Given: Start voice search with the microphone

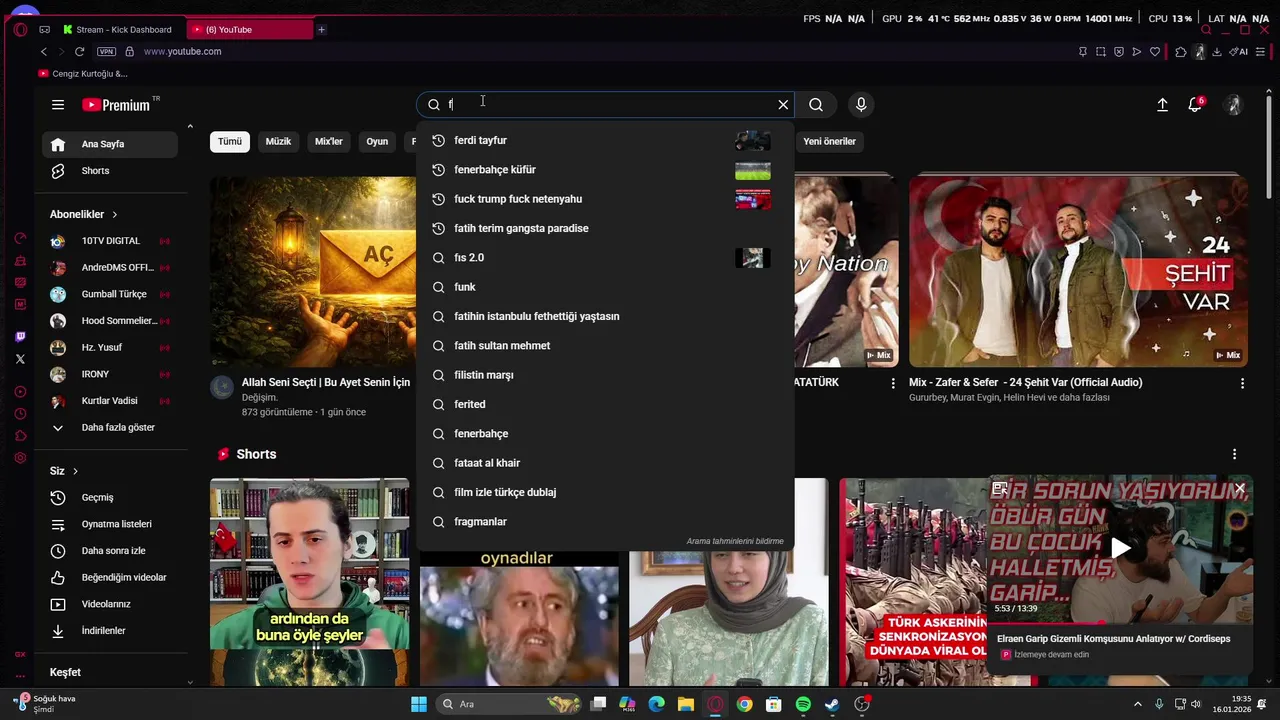Looking at the screenshot, I should click(x=861, y=104).
